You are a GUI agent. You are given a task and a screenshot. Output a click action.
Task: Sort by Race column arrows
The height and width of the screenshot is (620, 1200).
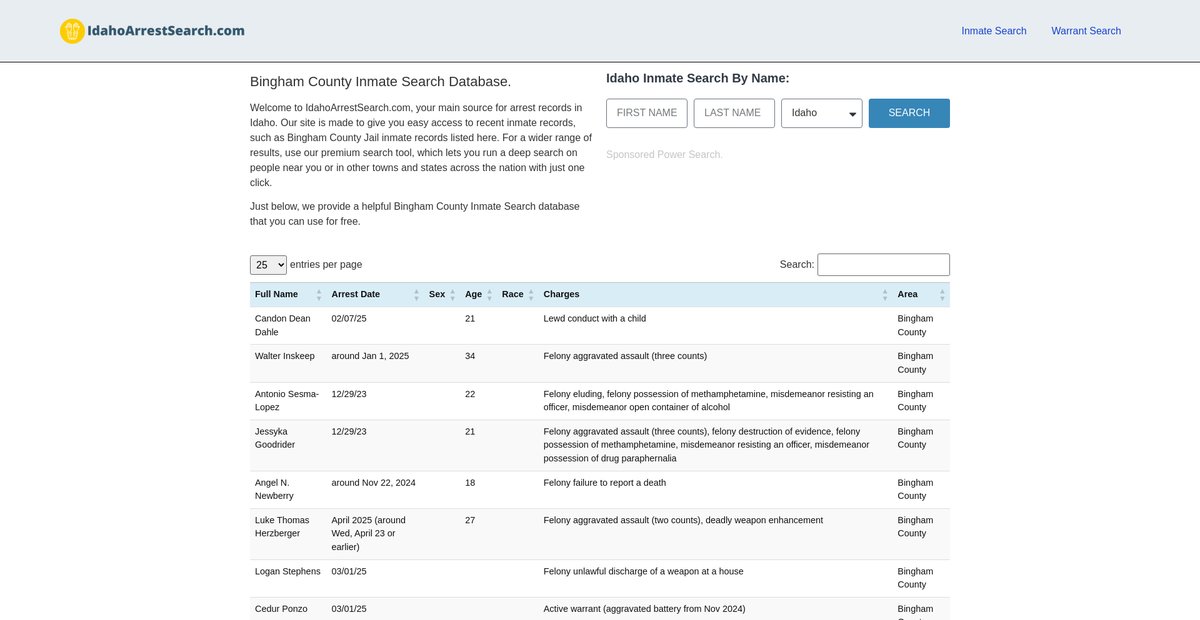531,295
